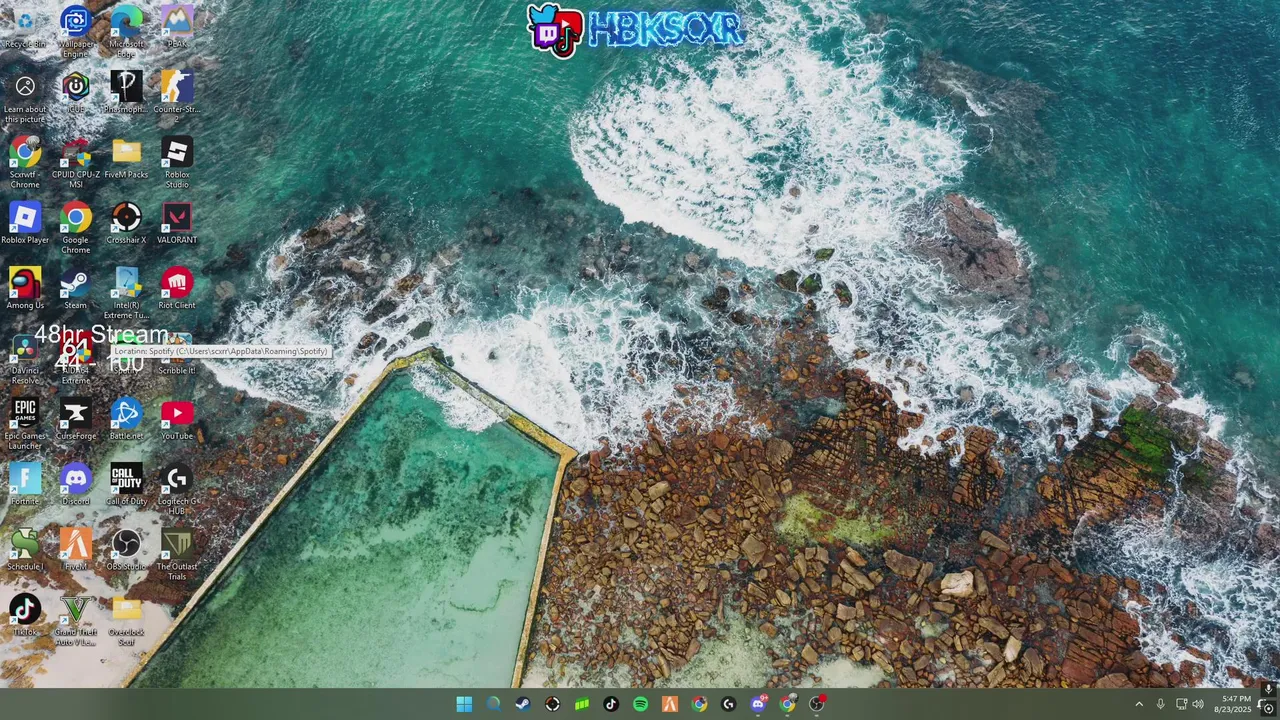
Task: Select the Phasmophobia desktop shortcut
Action: [x=126, y=93]
